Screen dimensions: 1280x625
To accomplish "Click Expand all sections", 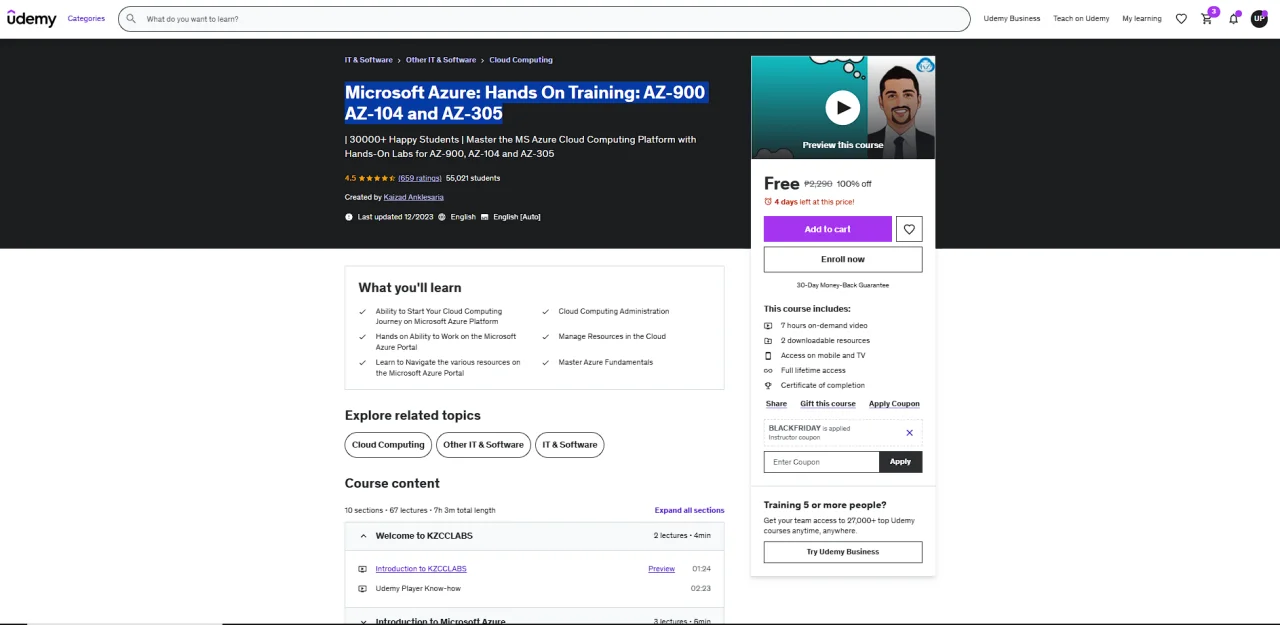I will click(689, 510).
